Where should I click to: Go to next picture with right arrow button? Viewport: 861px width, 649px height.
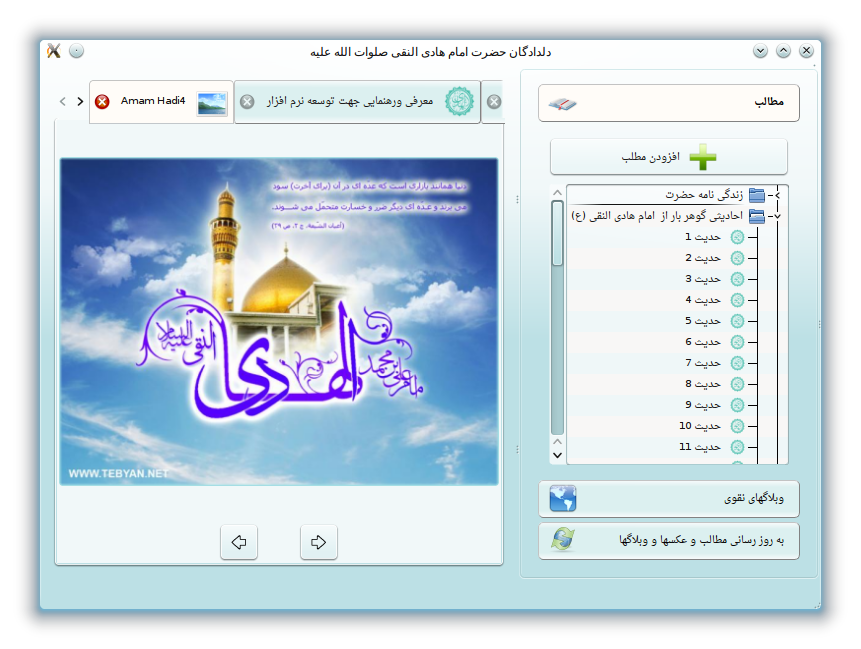tap(319, 542)
